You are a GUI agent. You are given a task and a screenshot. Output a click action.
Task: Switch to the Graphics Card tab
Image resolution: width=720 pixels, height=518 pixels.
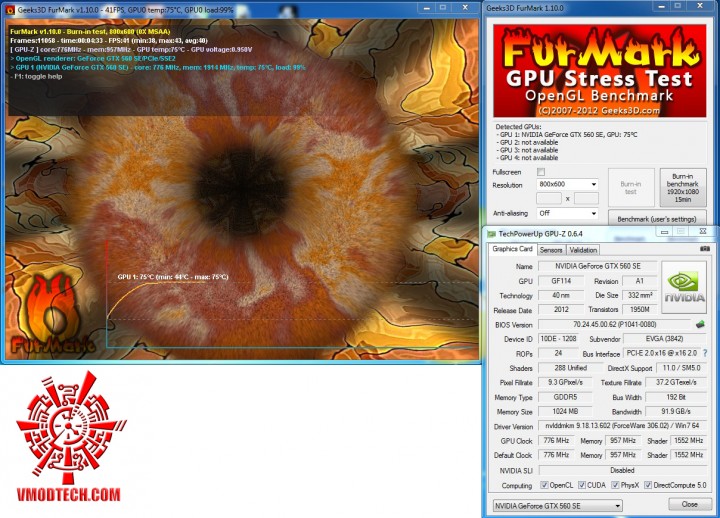click(x=512, y=249)
